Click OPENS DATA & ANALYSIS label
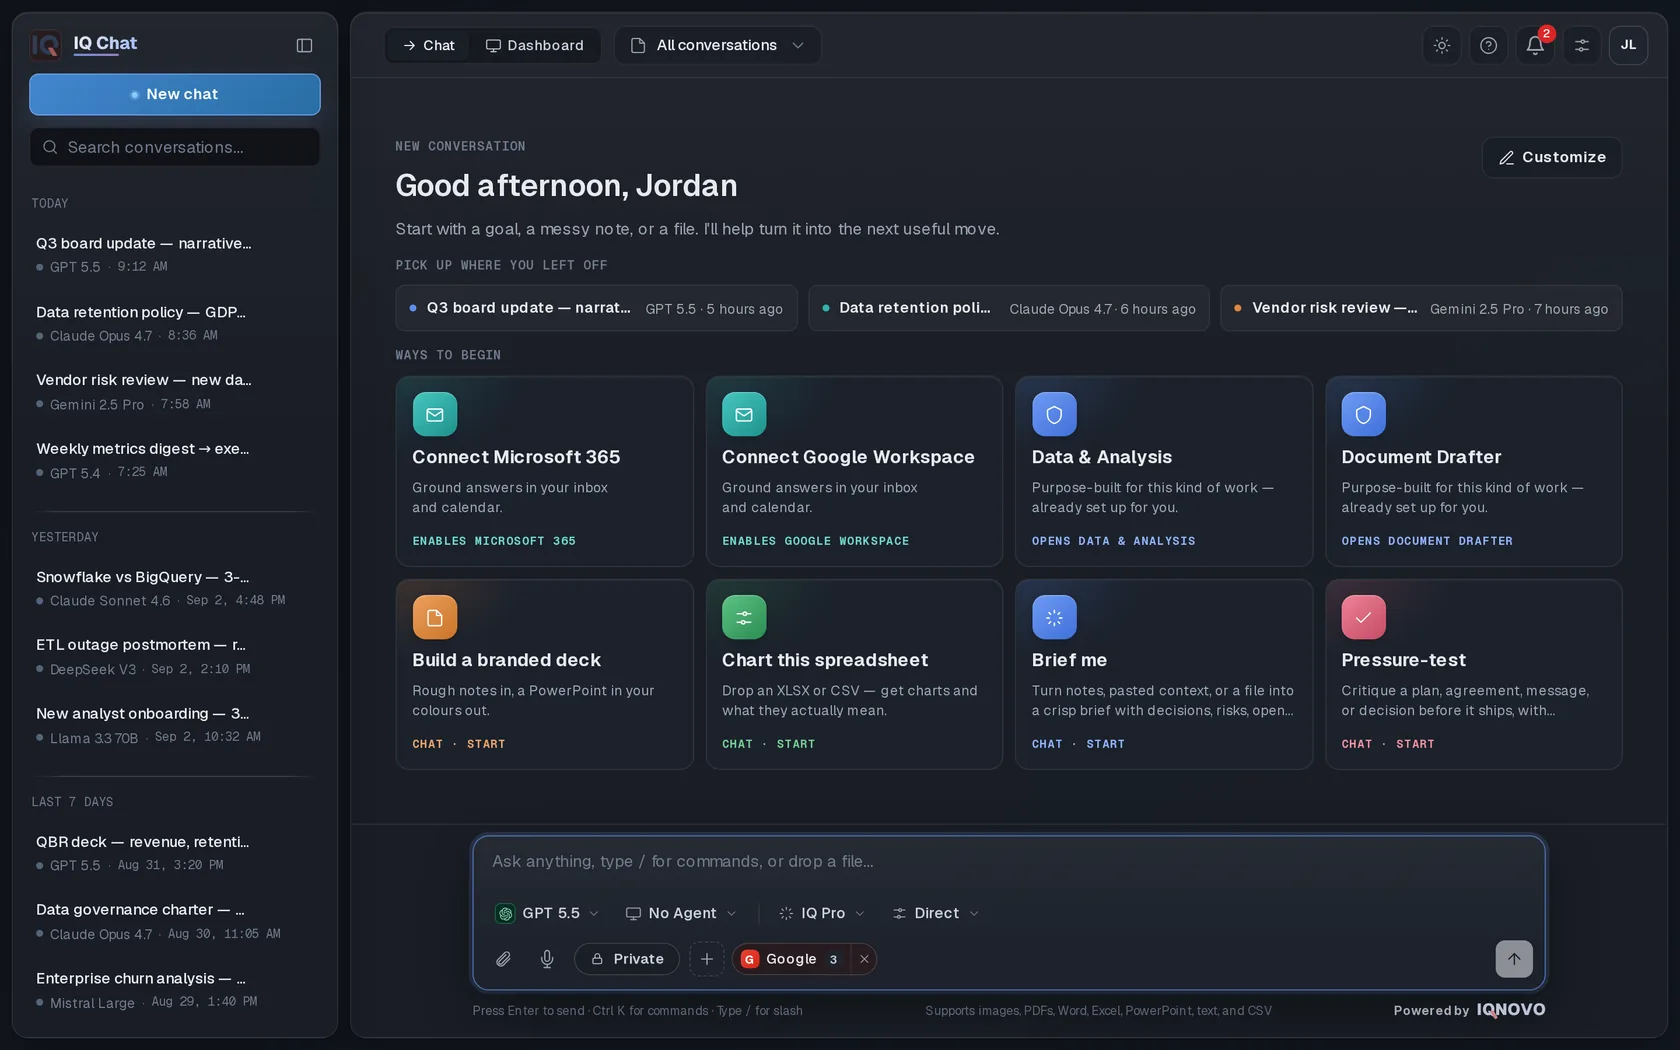The image size is (1680, 1050). 1114,541
